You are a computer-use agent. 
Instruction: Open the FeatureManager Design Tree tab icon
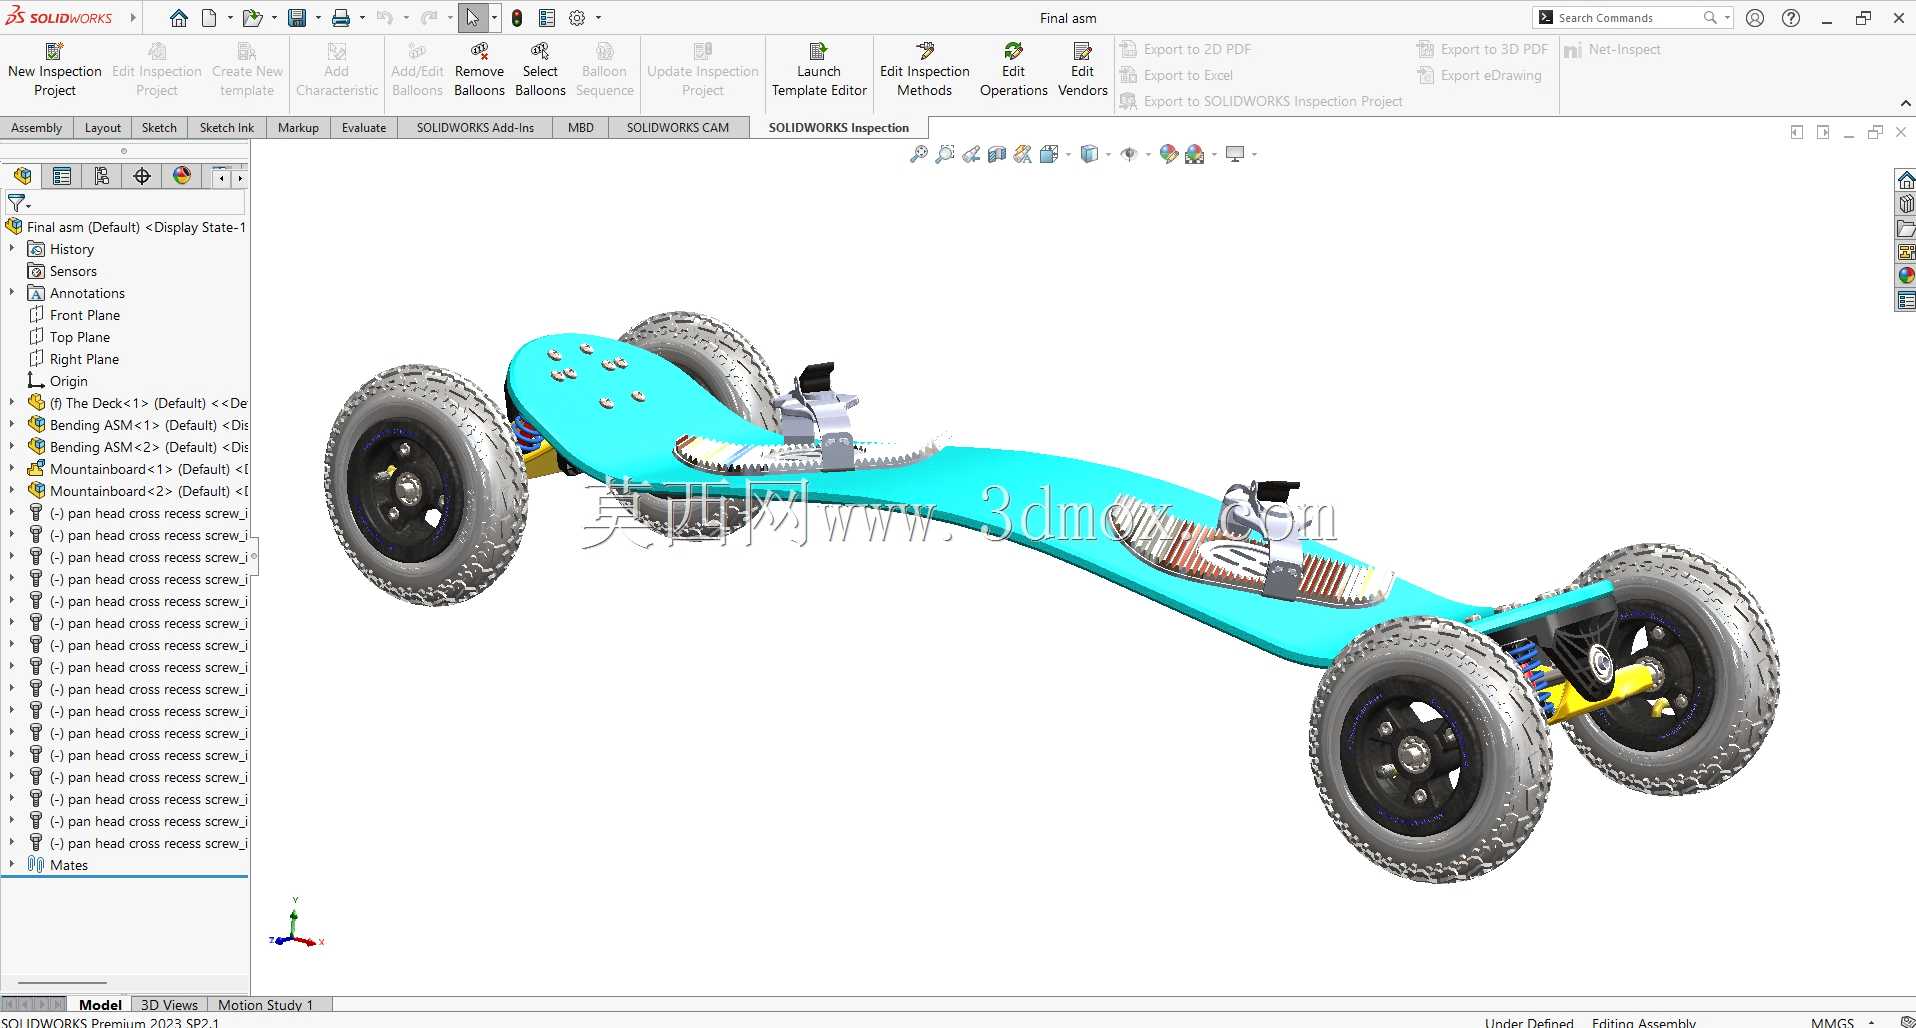tap(22, 176)
